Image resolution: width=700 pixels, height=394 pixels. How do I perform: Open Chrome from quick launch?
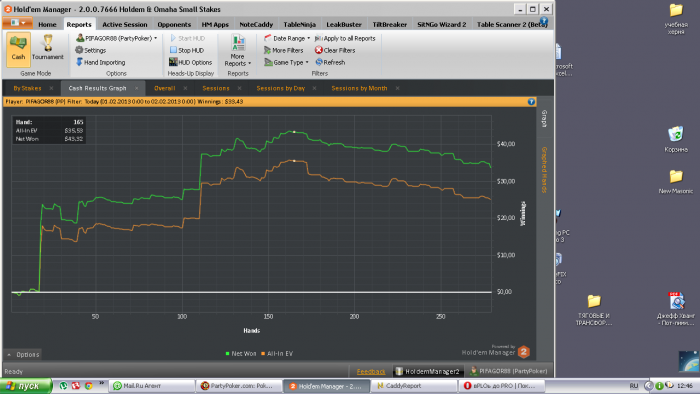[x=88, y=386]
